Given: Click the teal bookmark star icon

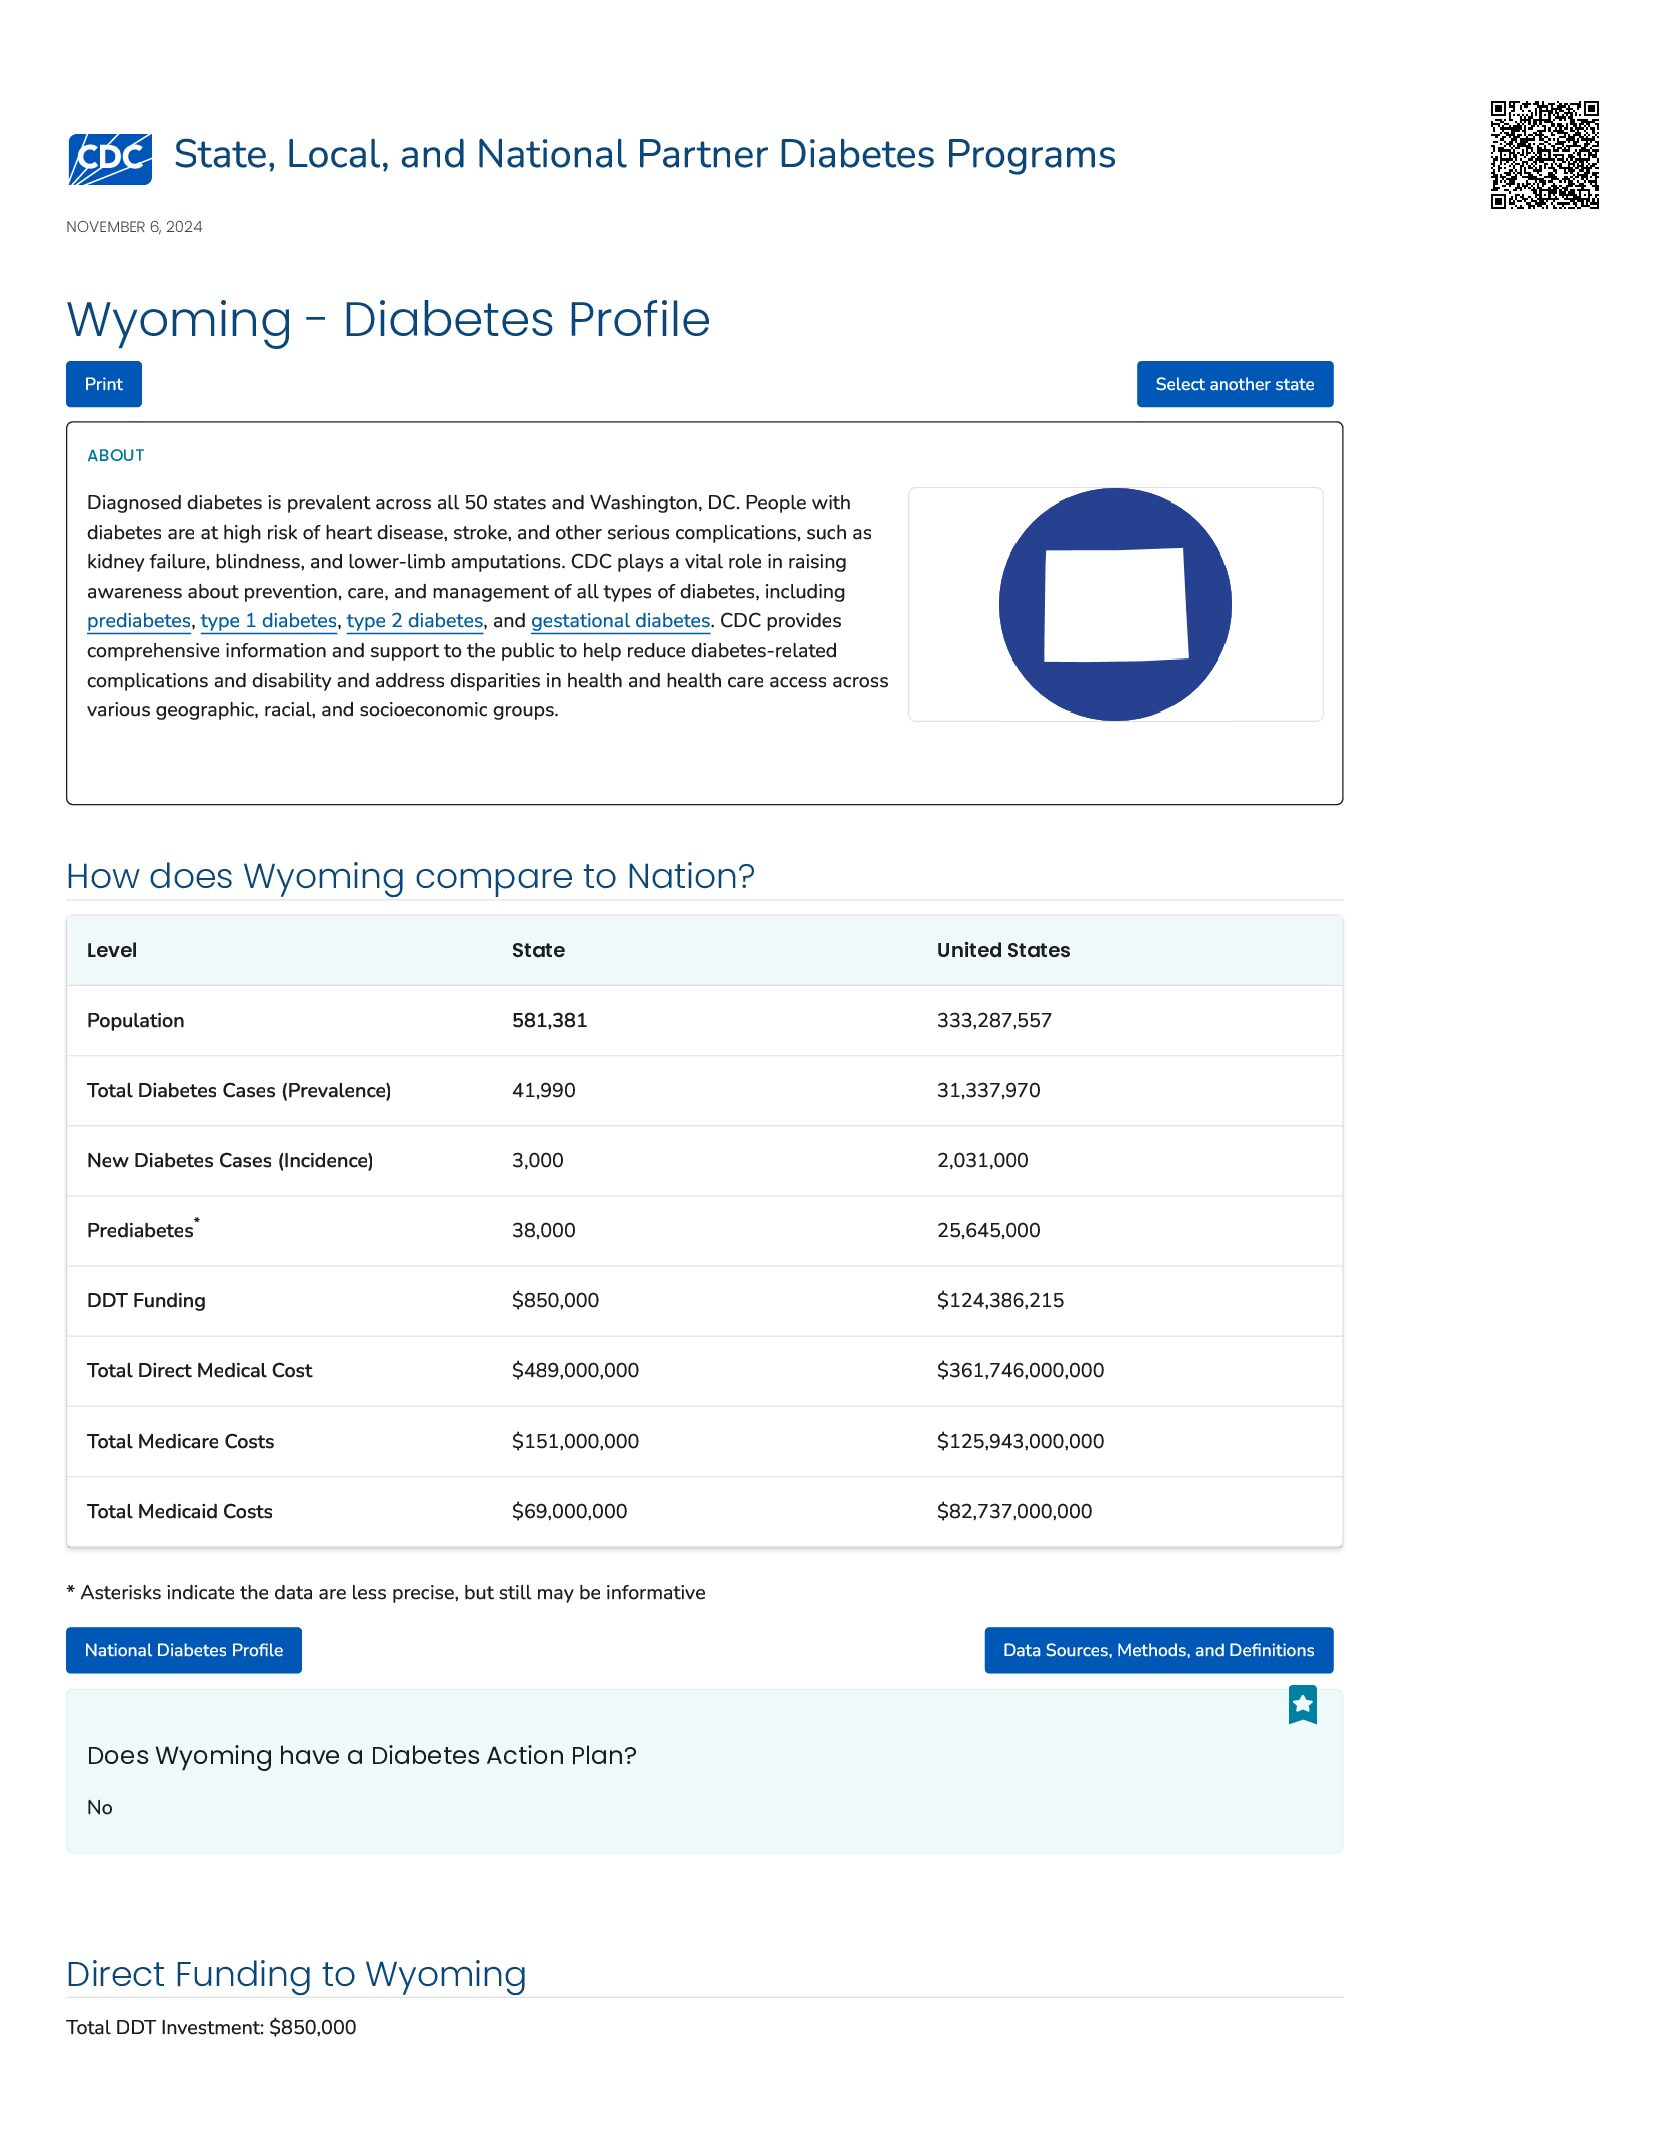Looking at the screenshot, I should pyautogui.click(x=1302, y=1704).
